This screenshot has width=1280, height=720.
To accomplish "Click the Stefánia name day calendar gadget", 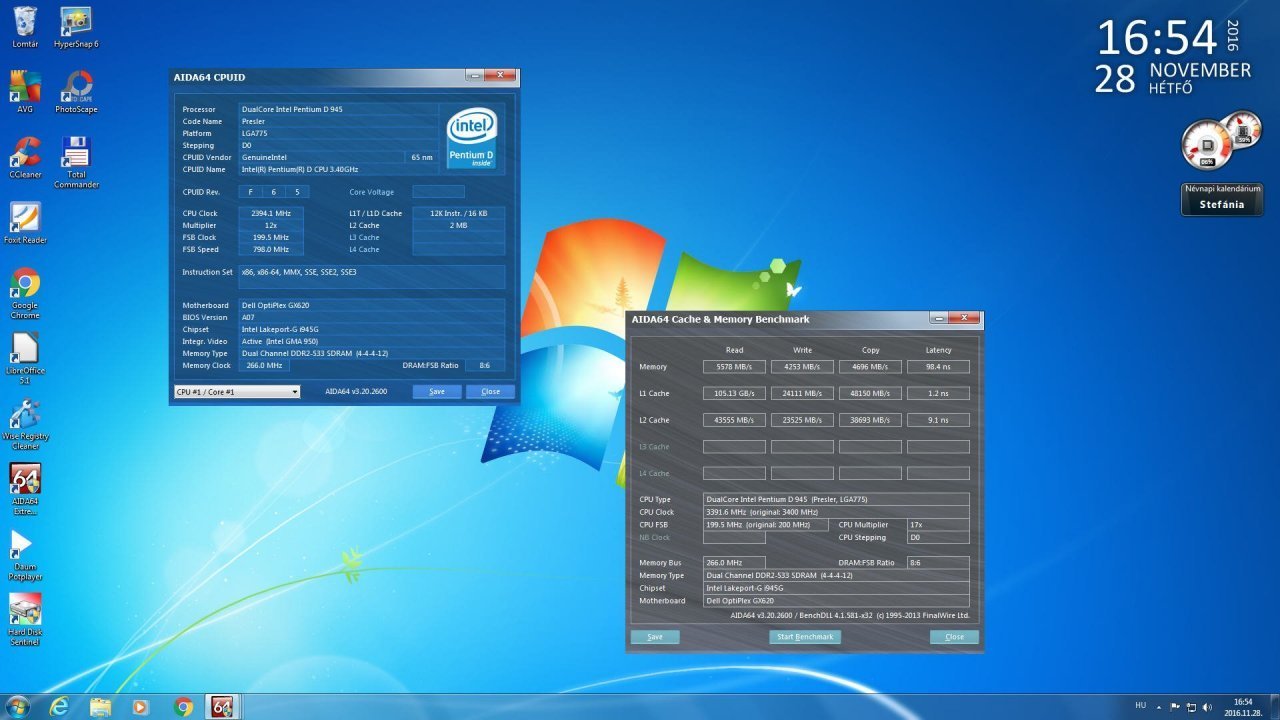I will (x=1221, y=198).
